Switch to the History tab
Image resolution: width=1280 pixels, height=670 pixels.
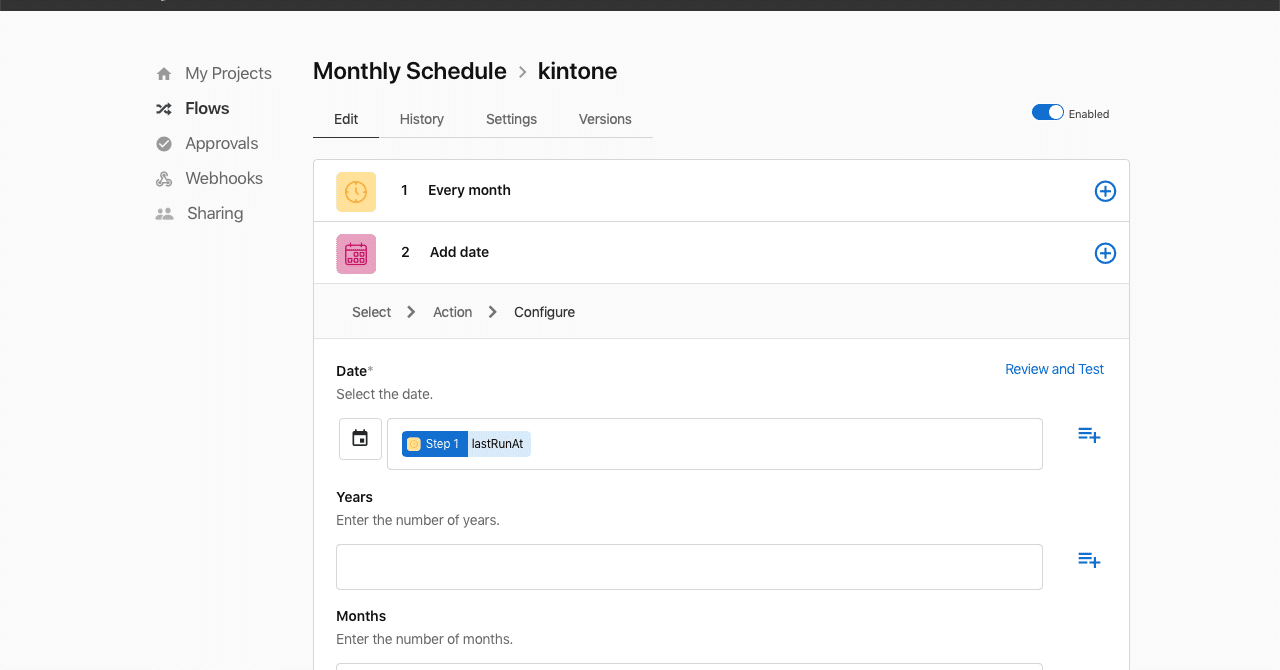422,119
